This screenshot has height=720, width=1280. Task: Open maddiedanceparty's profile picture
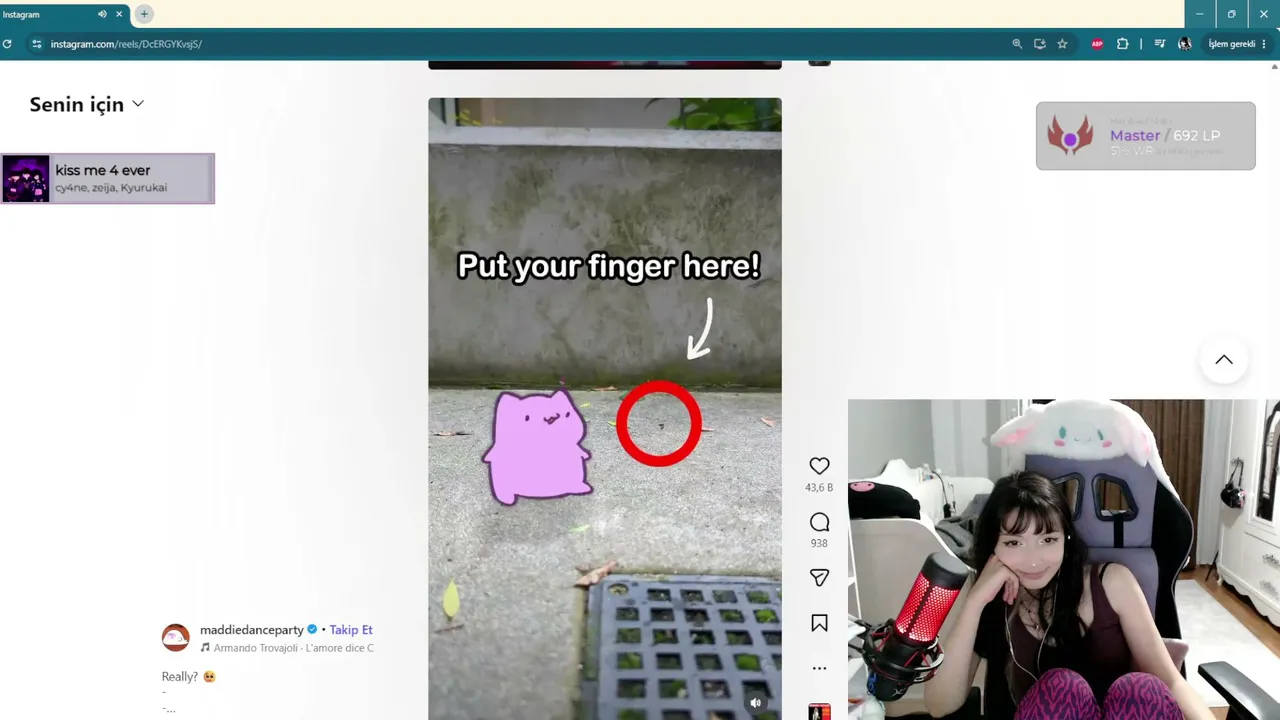(x=176, y=638)
